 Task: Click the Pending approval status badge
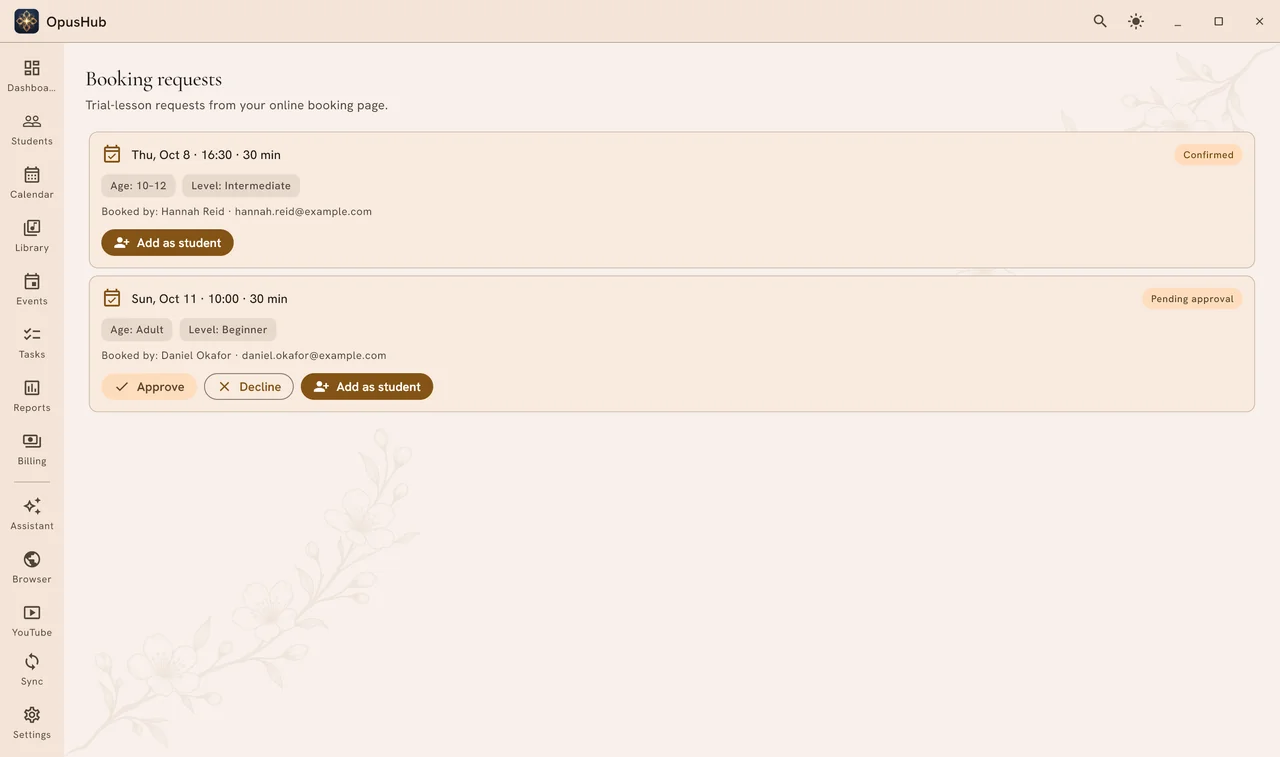click(1192, 299)
